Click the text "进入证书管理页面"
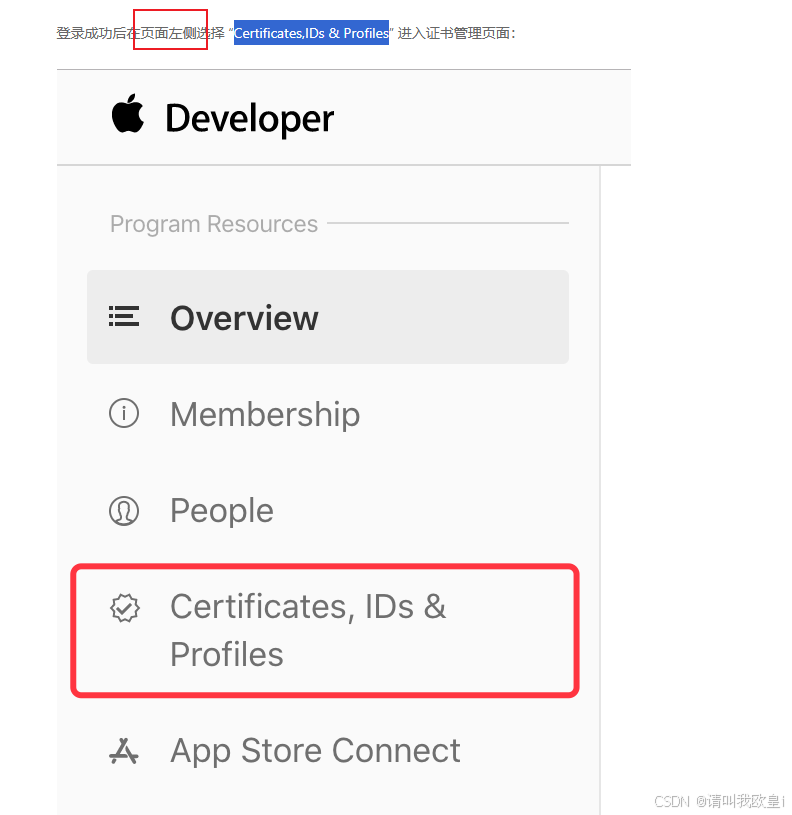Screen dimensions: 792x815 454,33
